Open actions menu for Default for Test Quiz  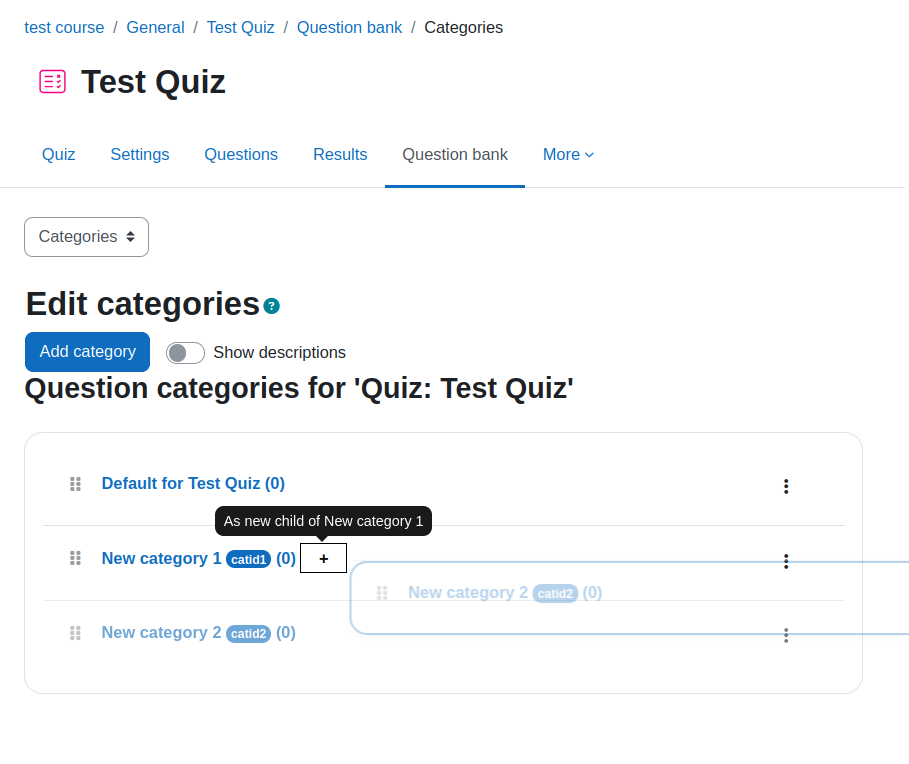coord(786,486)
